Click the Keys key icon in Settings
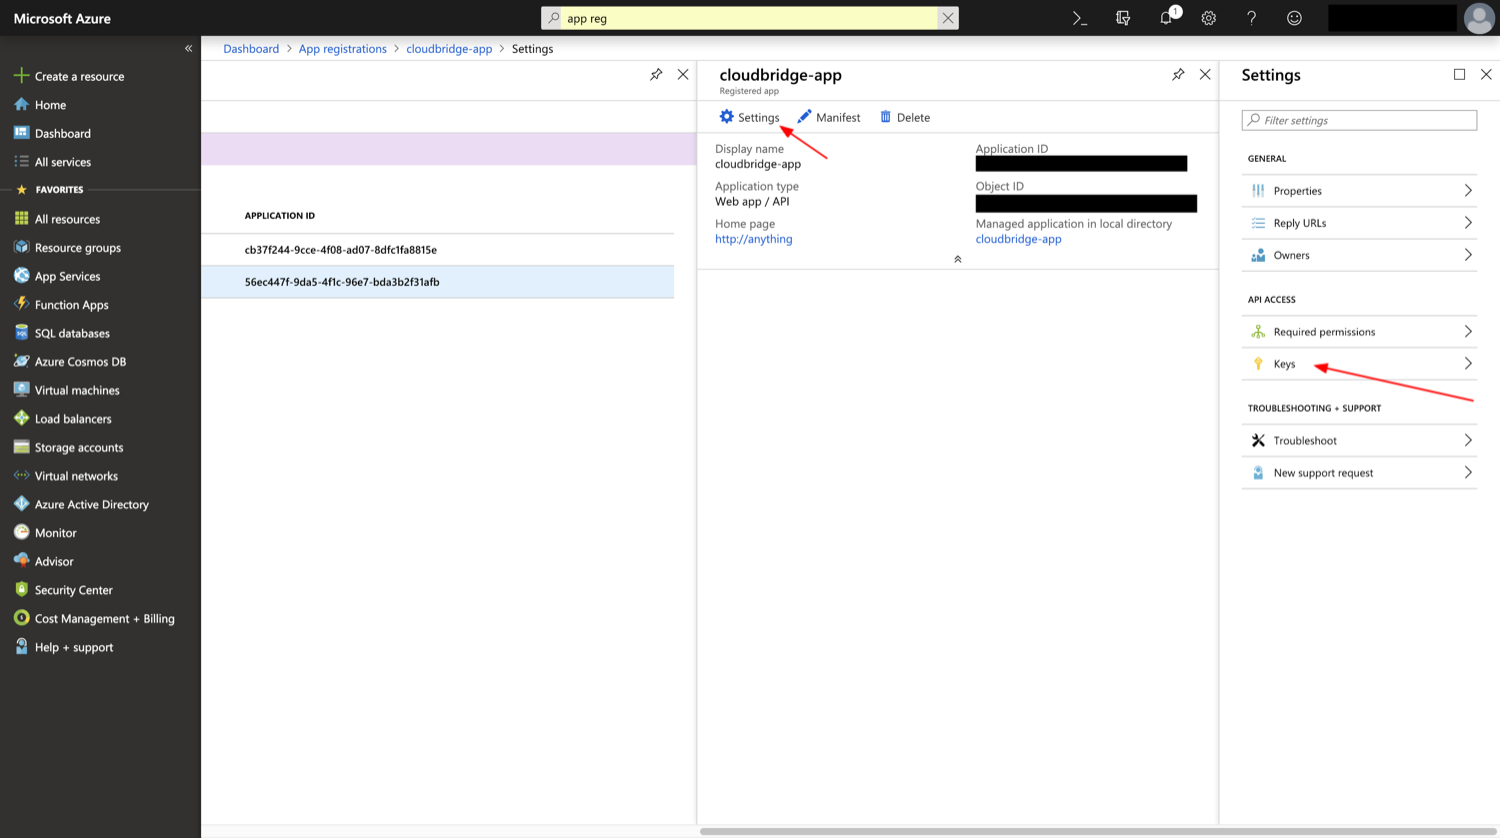 pos(1258,364)
